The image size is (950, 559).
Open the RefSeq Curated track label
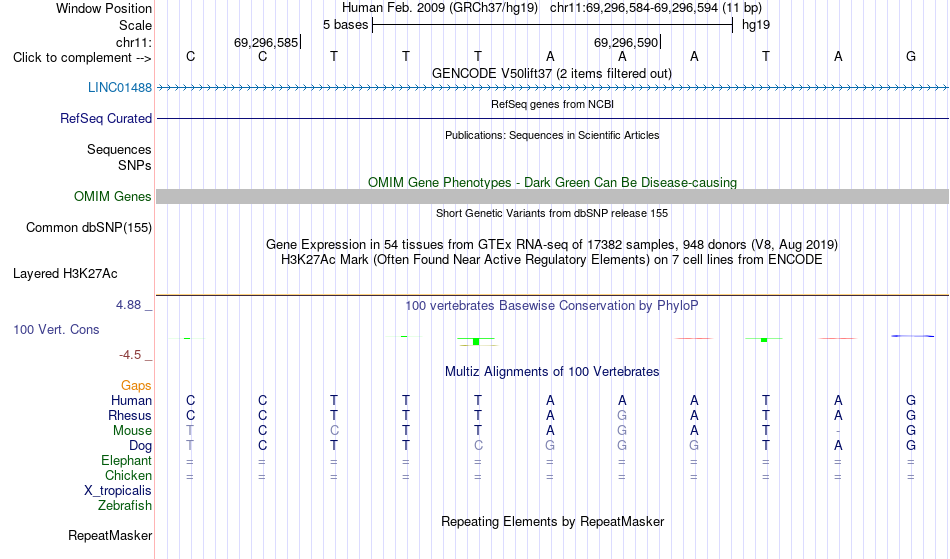coord(105,118)
